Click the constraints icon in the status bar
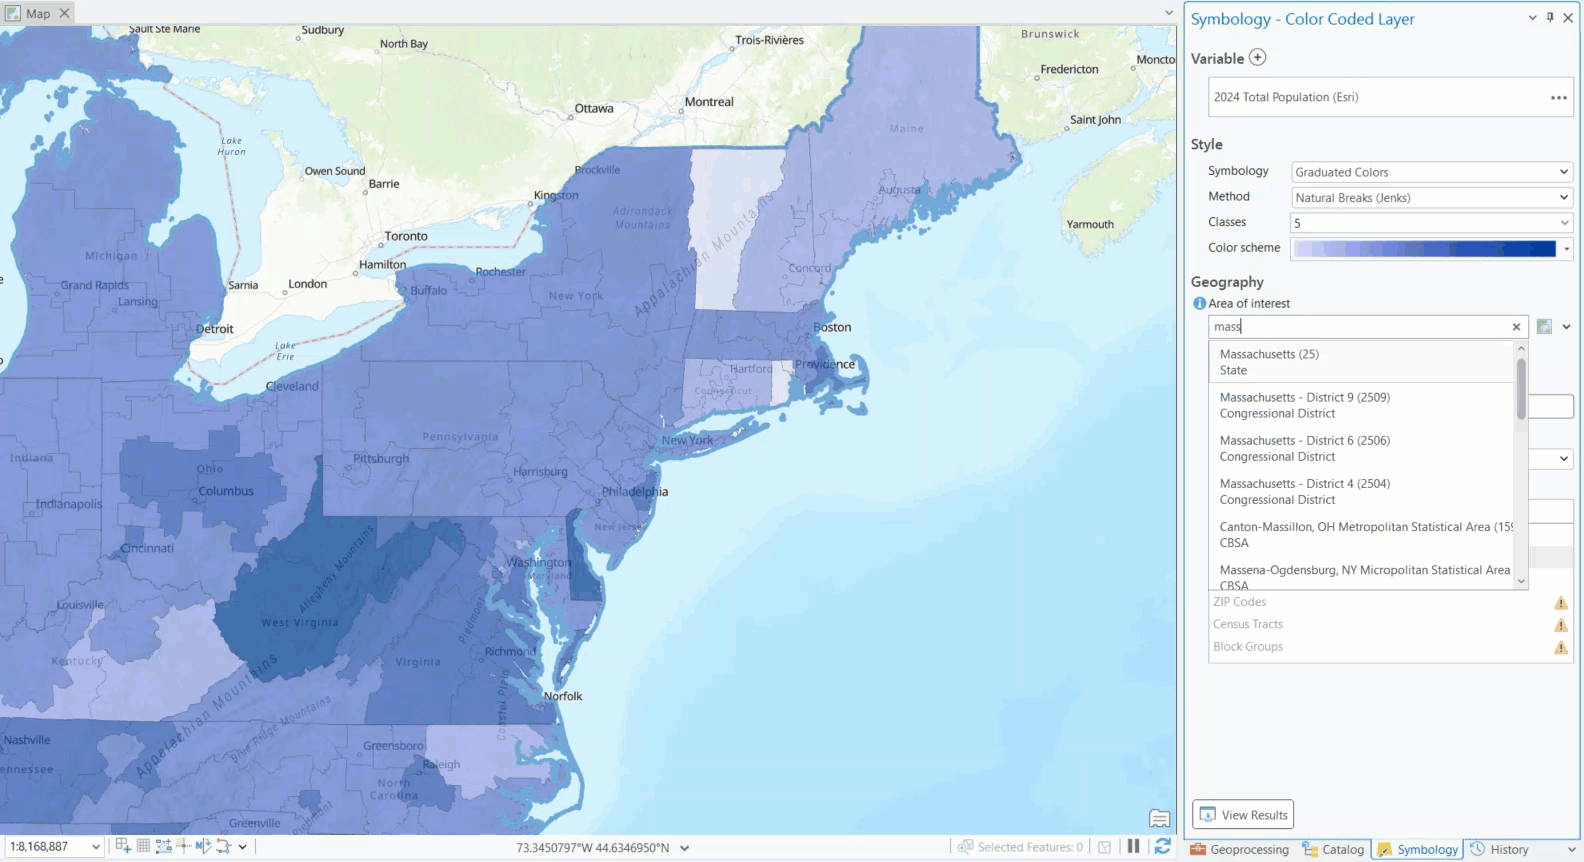This screenshot has width=1584, height=862. click(163, 846)
